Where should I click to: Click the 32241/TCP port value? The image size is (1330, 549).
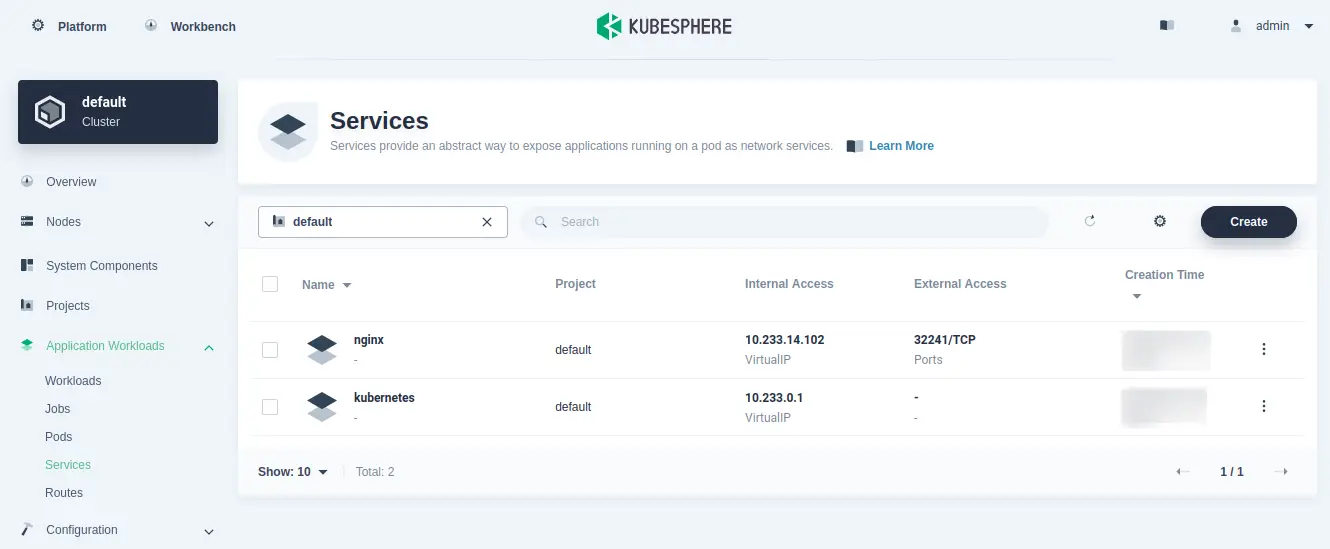(945, 340)
